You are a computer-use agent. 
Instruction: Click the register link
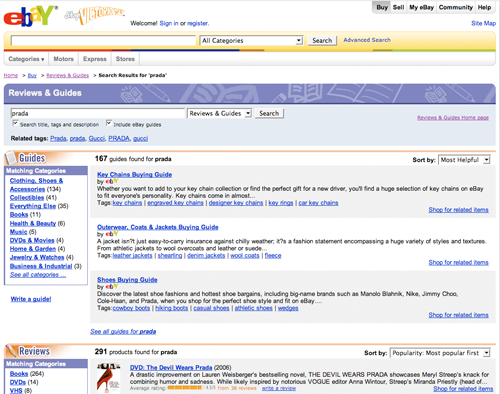click(x=198, y=23)
